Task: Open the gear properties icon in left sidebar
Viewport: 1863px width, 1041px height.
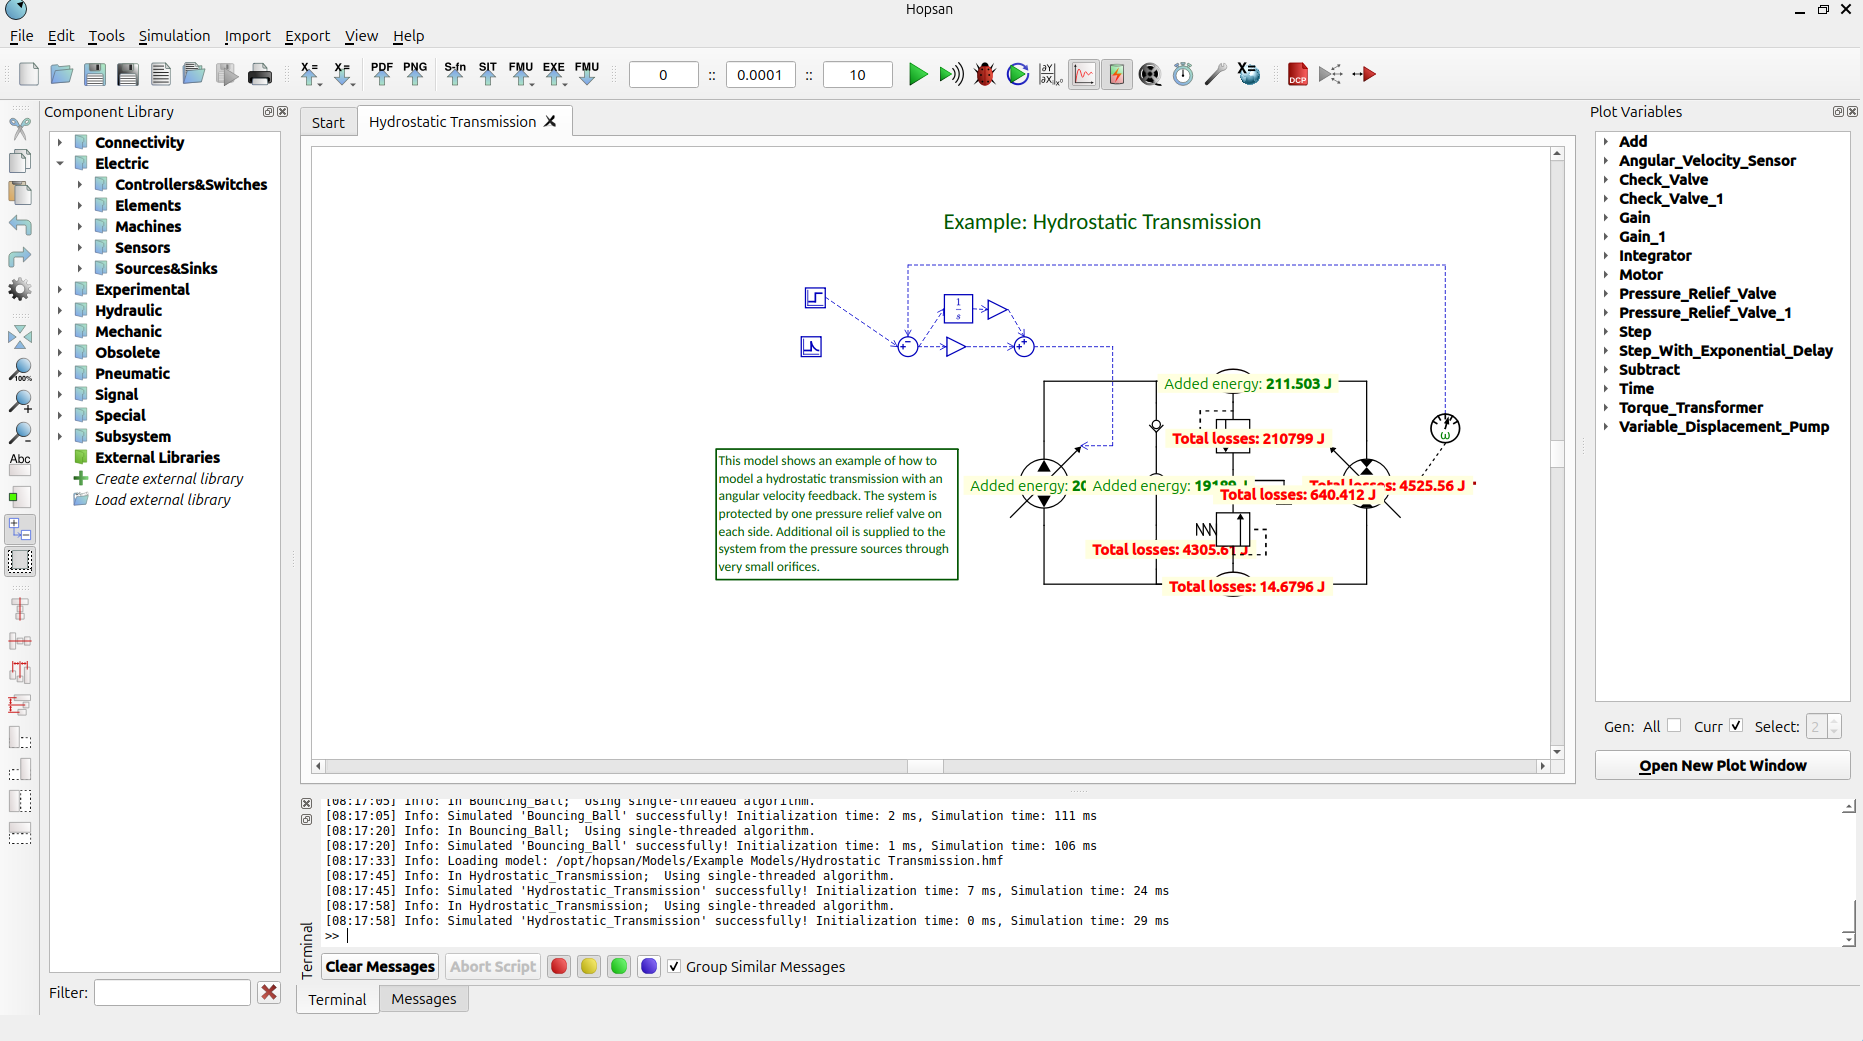Action: 20,290
